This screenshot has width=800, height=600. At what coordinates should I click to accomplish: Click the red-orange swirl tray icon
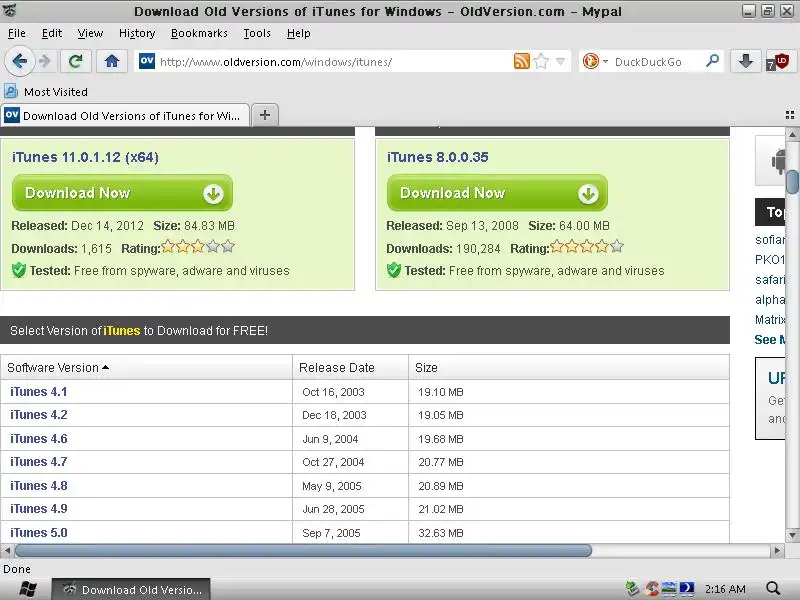tap(651, 589)
